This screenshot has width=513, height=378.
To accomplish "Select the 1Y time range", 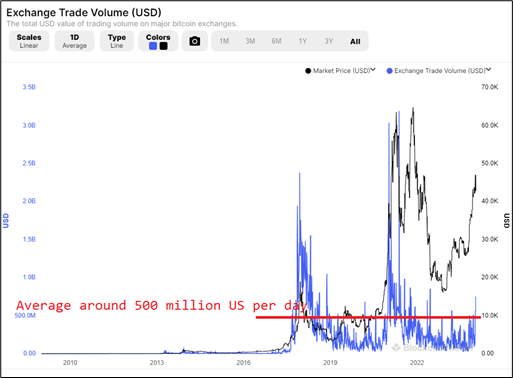I will (302, 41).
